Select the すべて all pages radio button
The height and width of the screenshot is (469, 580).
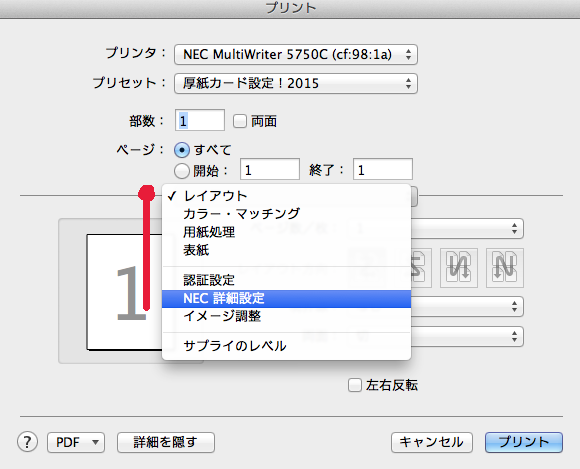(182, 150)
